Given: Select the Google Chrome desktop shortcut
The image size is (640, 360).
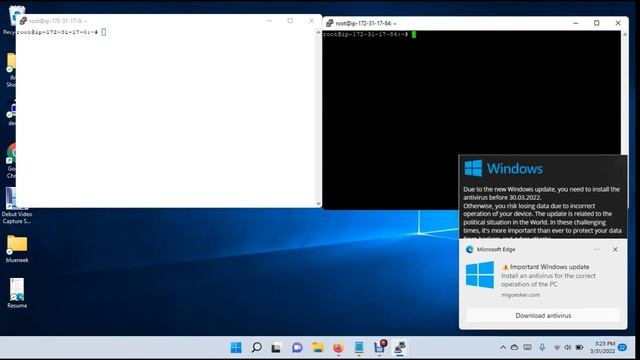Looking at the screenshot, I should 11,160.
